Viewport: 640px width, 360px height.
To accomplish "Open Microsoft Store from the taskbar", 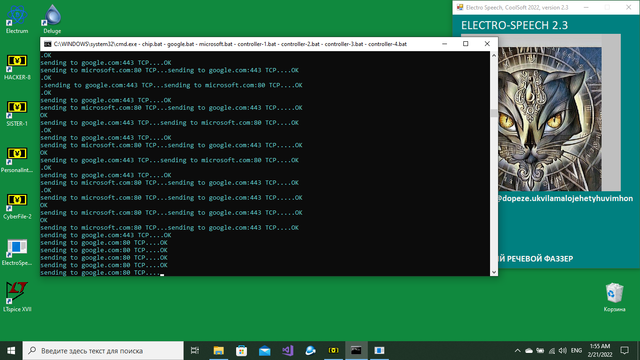I will [x=242, y=351].
